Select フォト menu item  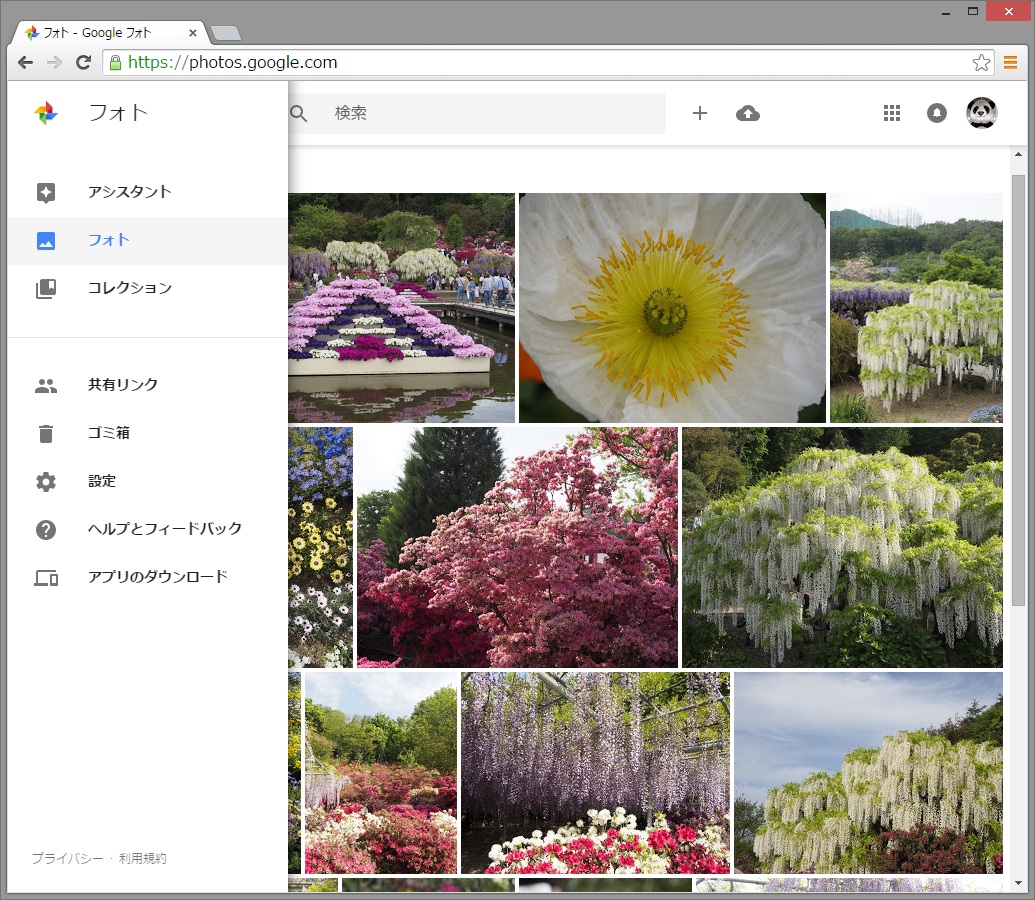point(148,240)
